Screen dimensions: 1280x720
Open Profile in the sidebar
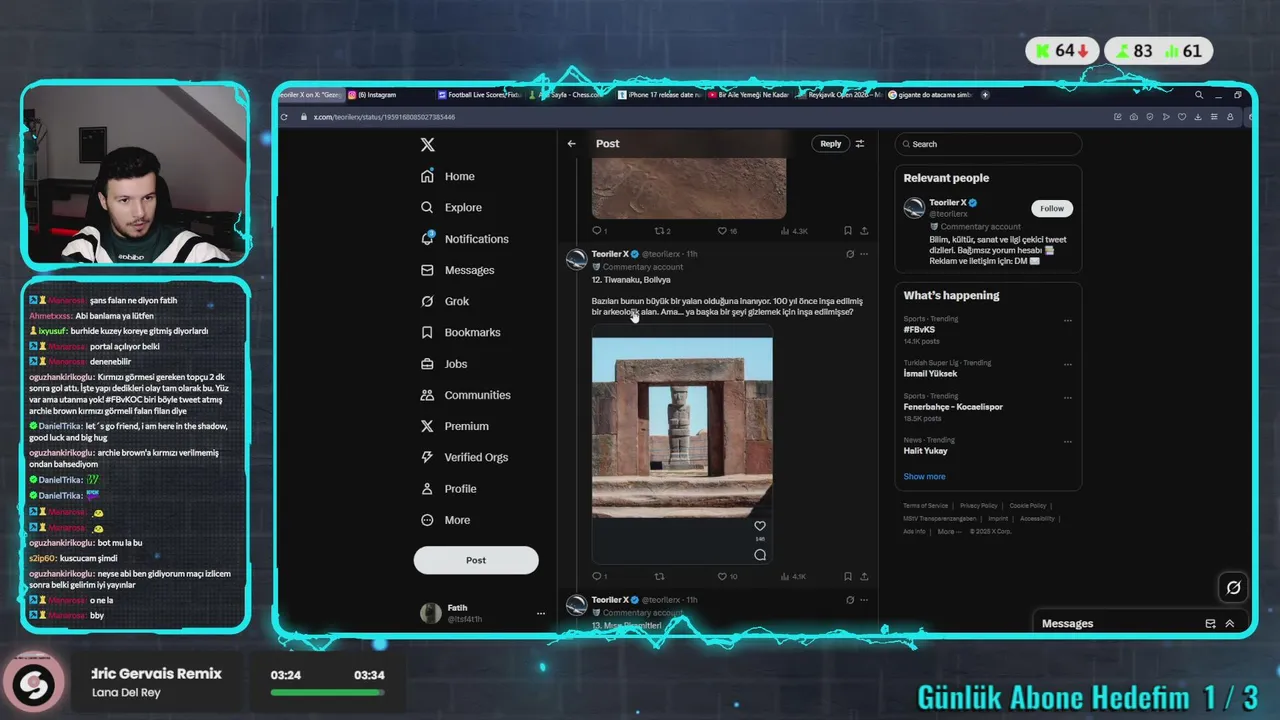(448, 489)
